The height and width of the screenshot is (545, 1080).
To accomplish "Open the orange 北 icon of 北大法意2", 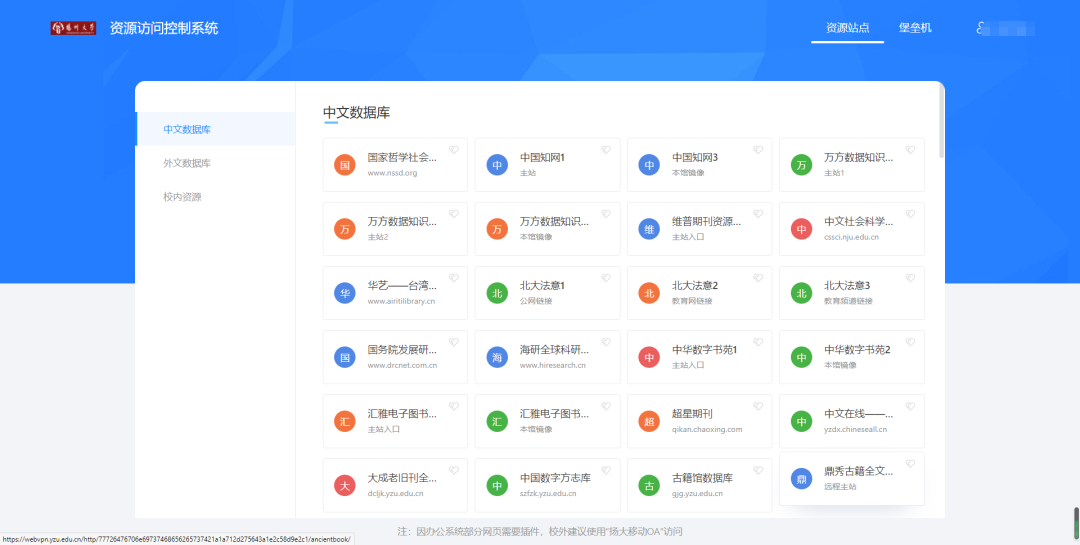I will [x=649, y=293].
